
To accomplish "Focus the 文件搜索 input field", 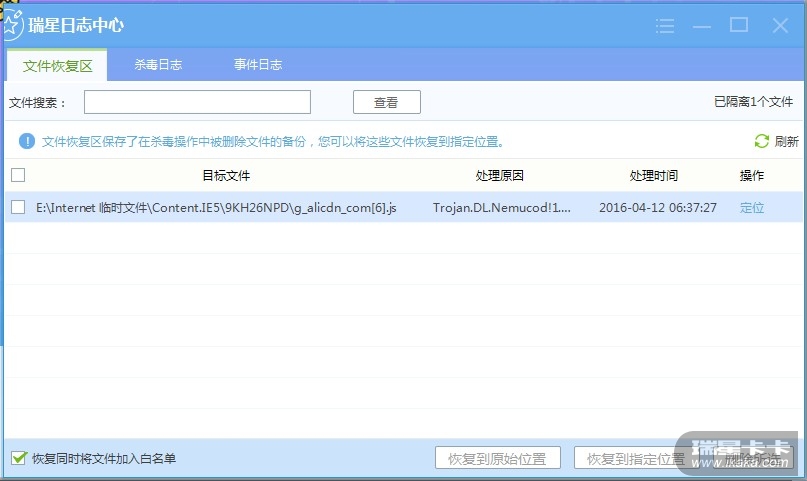I will [x=197, y=102].
